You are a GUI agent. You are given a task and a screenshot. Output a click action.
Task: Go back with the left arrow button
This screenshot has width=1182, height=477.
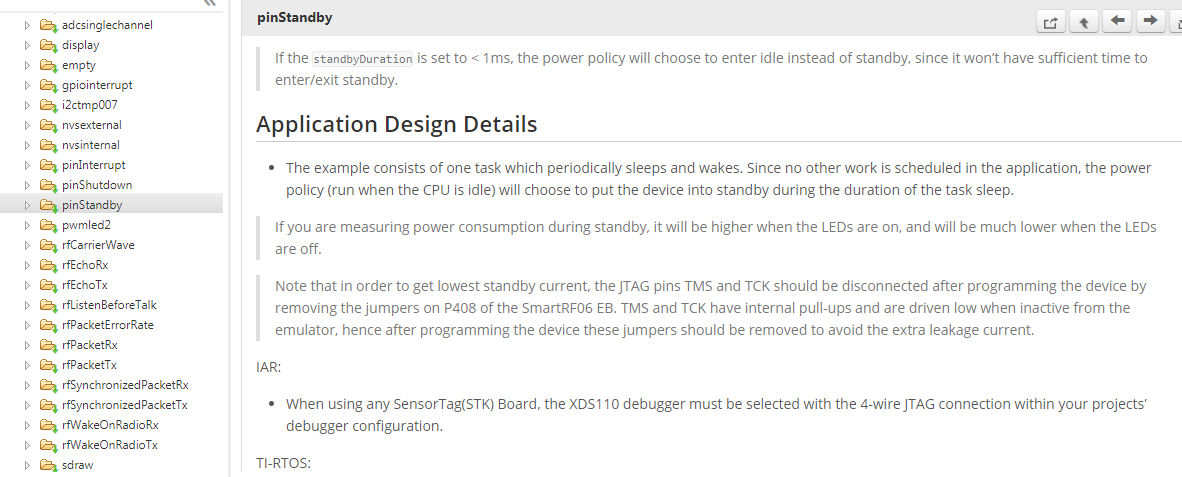(x=1117, y=22)
